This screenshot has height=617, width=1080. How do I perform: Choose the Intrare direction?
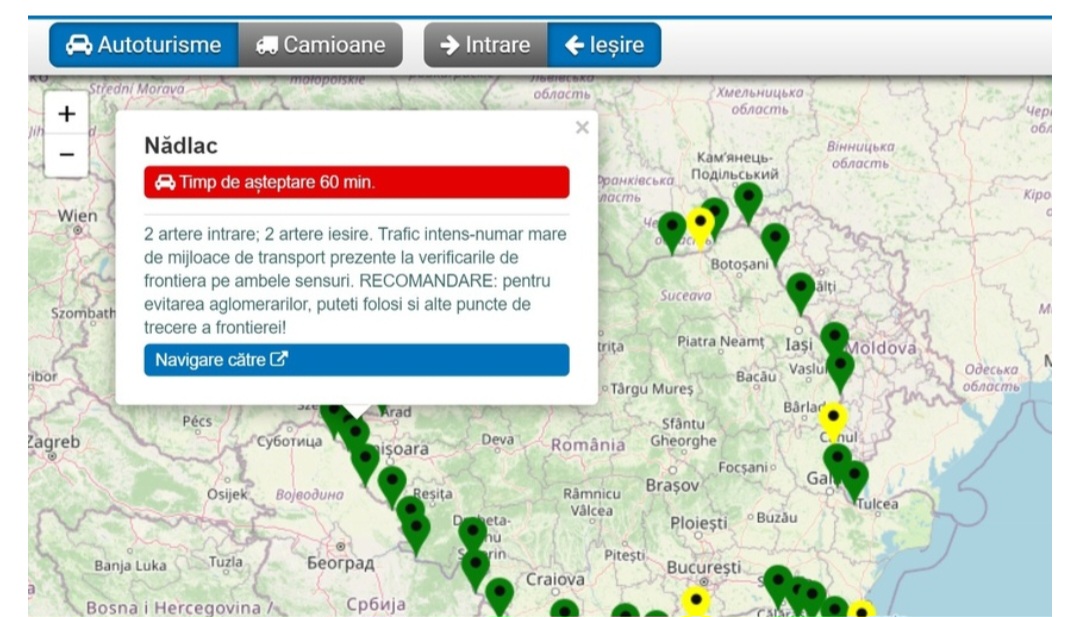(486, 45)
